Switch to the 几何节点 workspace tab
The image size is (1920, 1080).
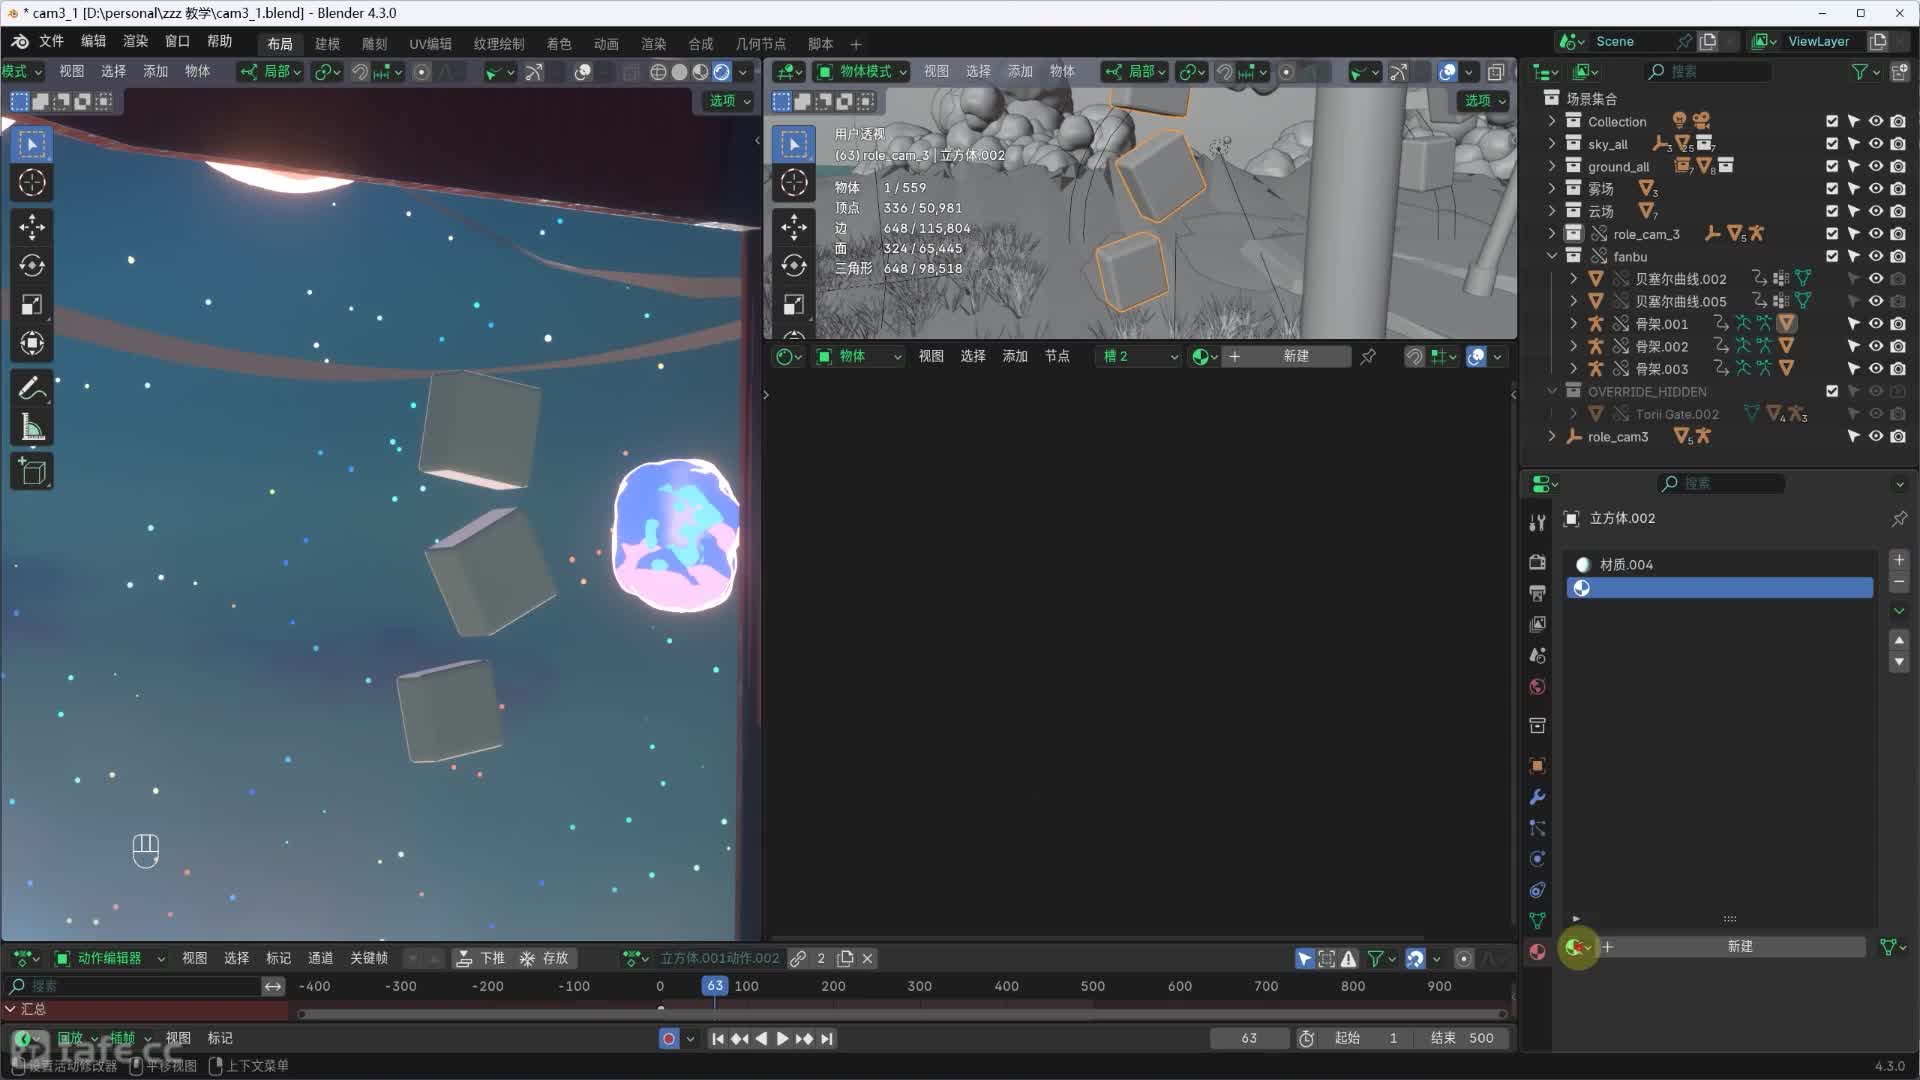(x=760, y=44)
